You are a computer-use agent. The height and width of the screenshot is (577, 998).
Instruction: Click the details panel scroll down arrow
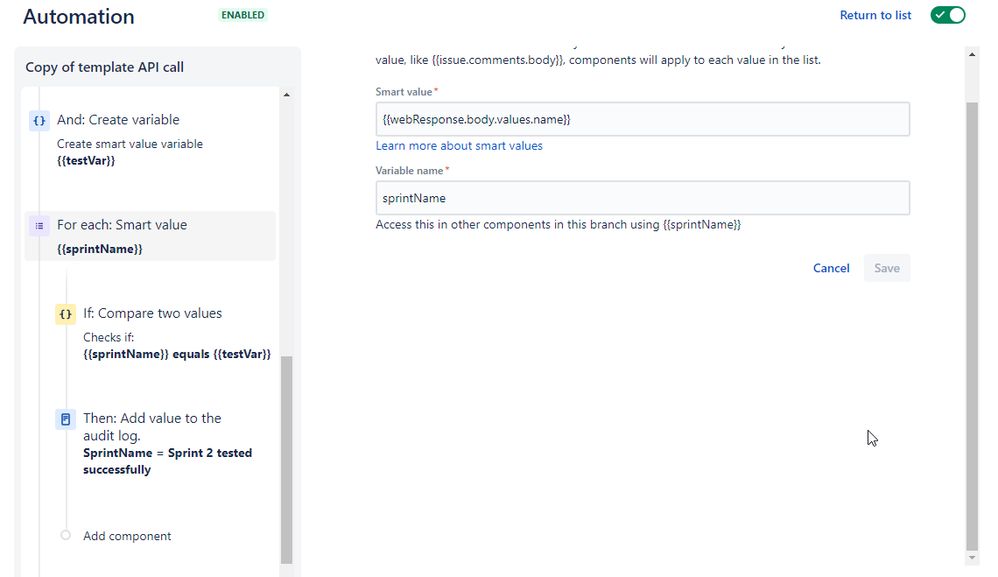coord(972,558)
